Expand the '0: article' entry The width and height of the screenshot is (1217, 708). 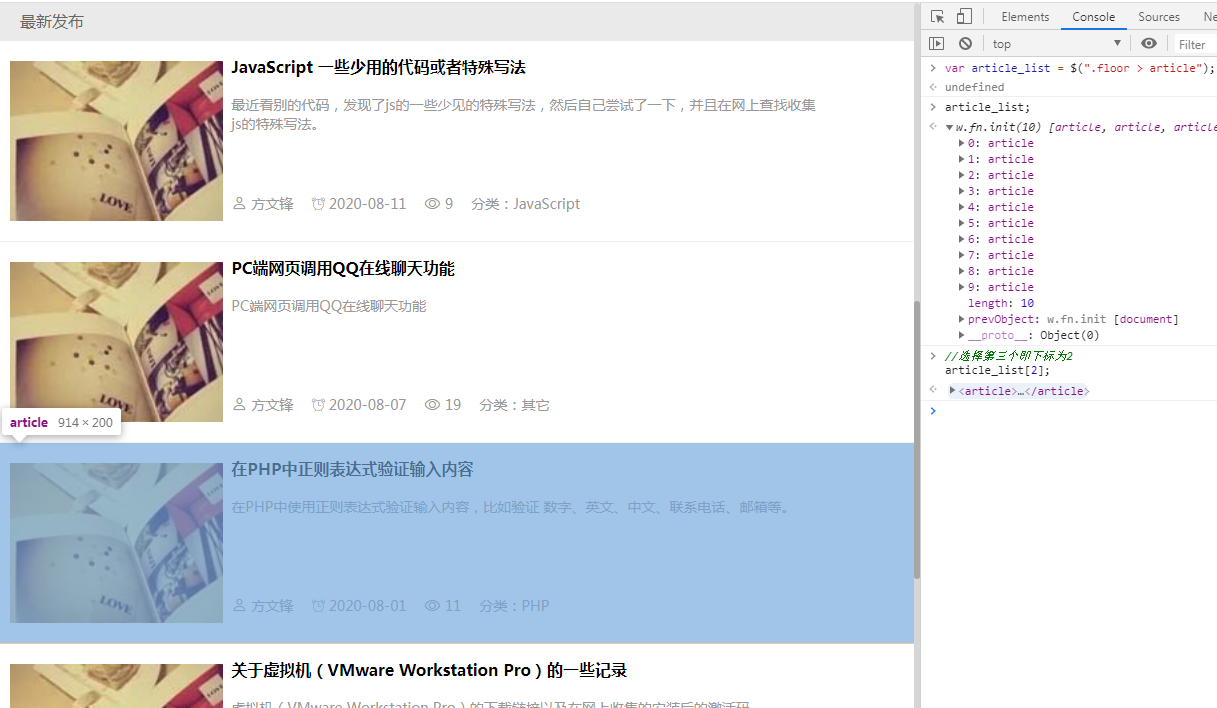[x=962, y=143]
